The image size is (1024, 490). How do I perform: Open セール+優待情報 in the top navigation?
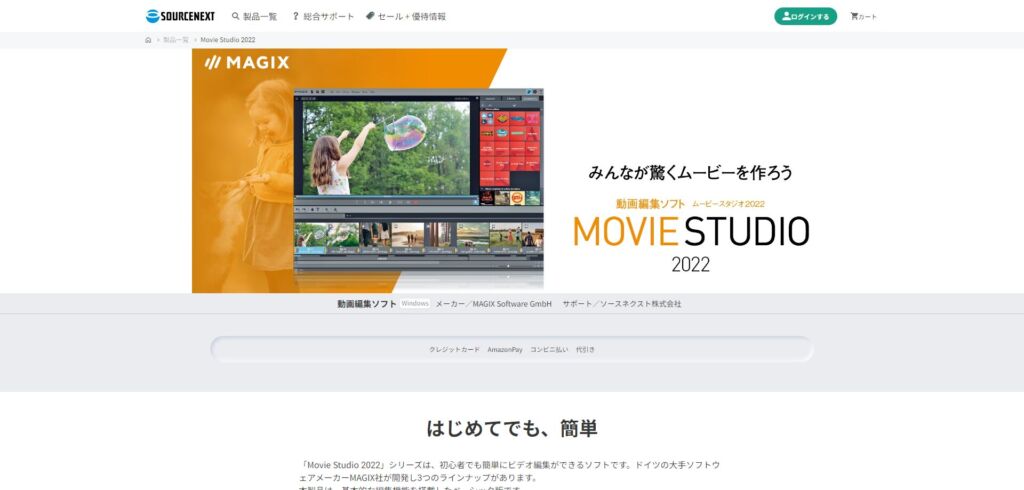coord(406,16)
